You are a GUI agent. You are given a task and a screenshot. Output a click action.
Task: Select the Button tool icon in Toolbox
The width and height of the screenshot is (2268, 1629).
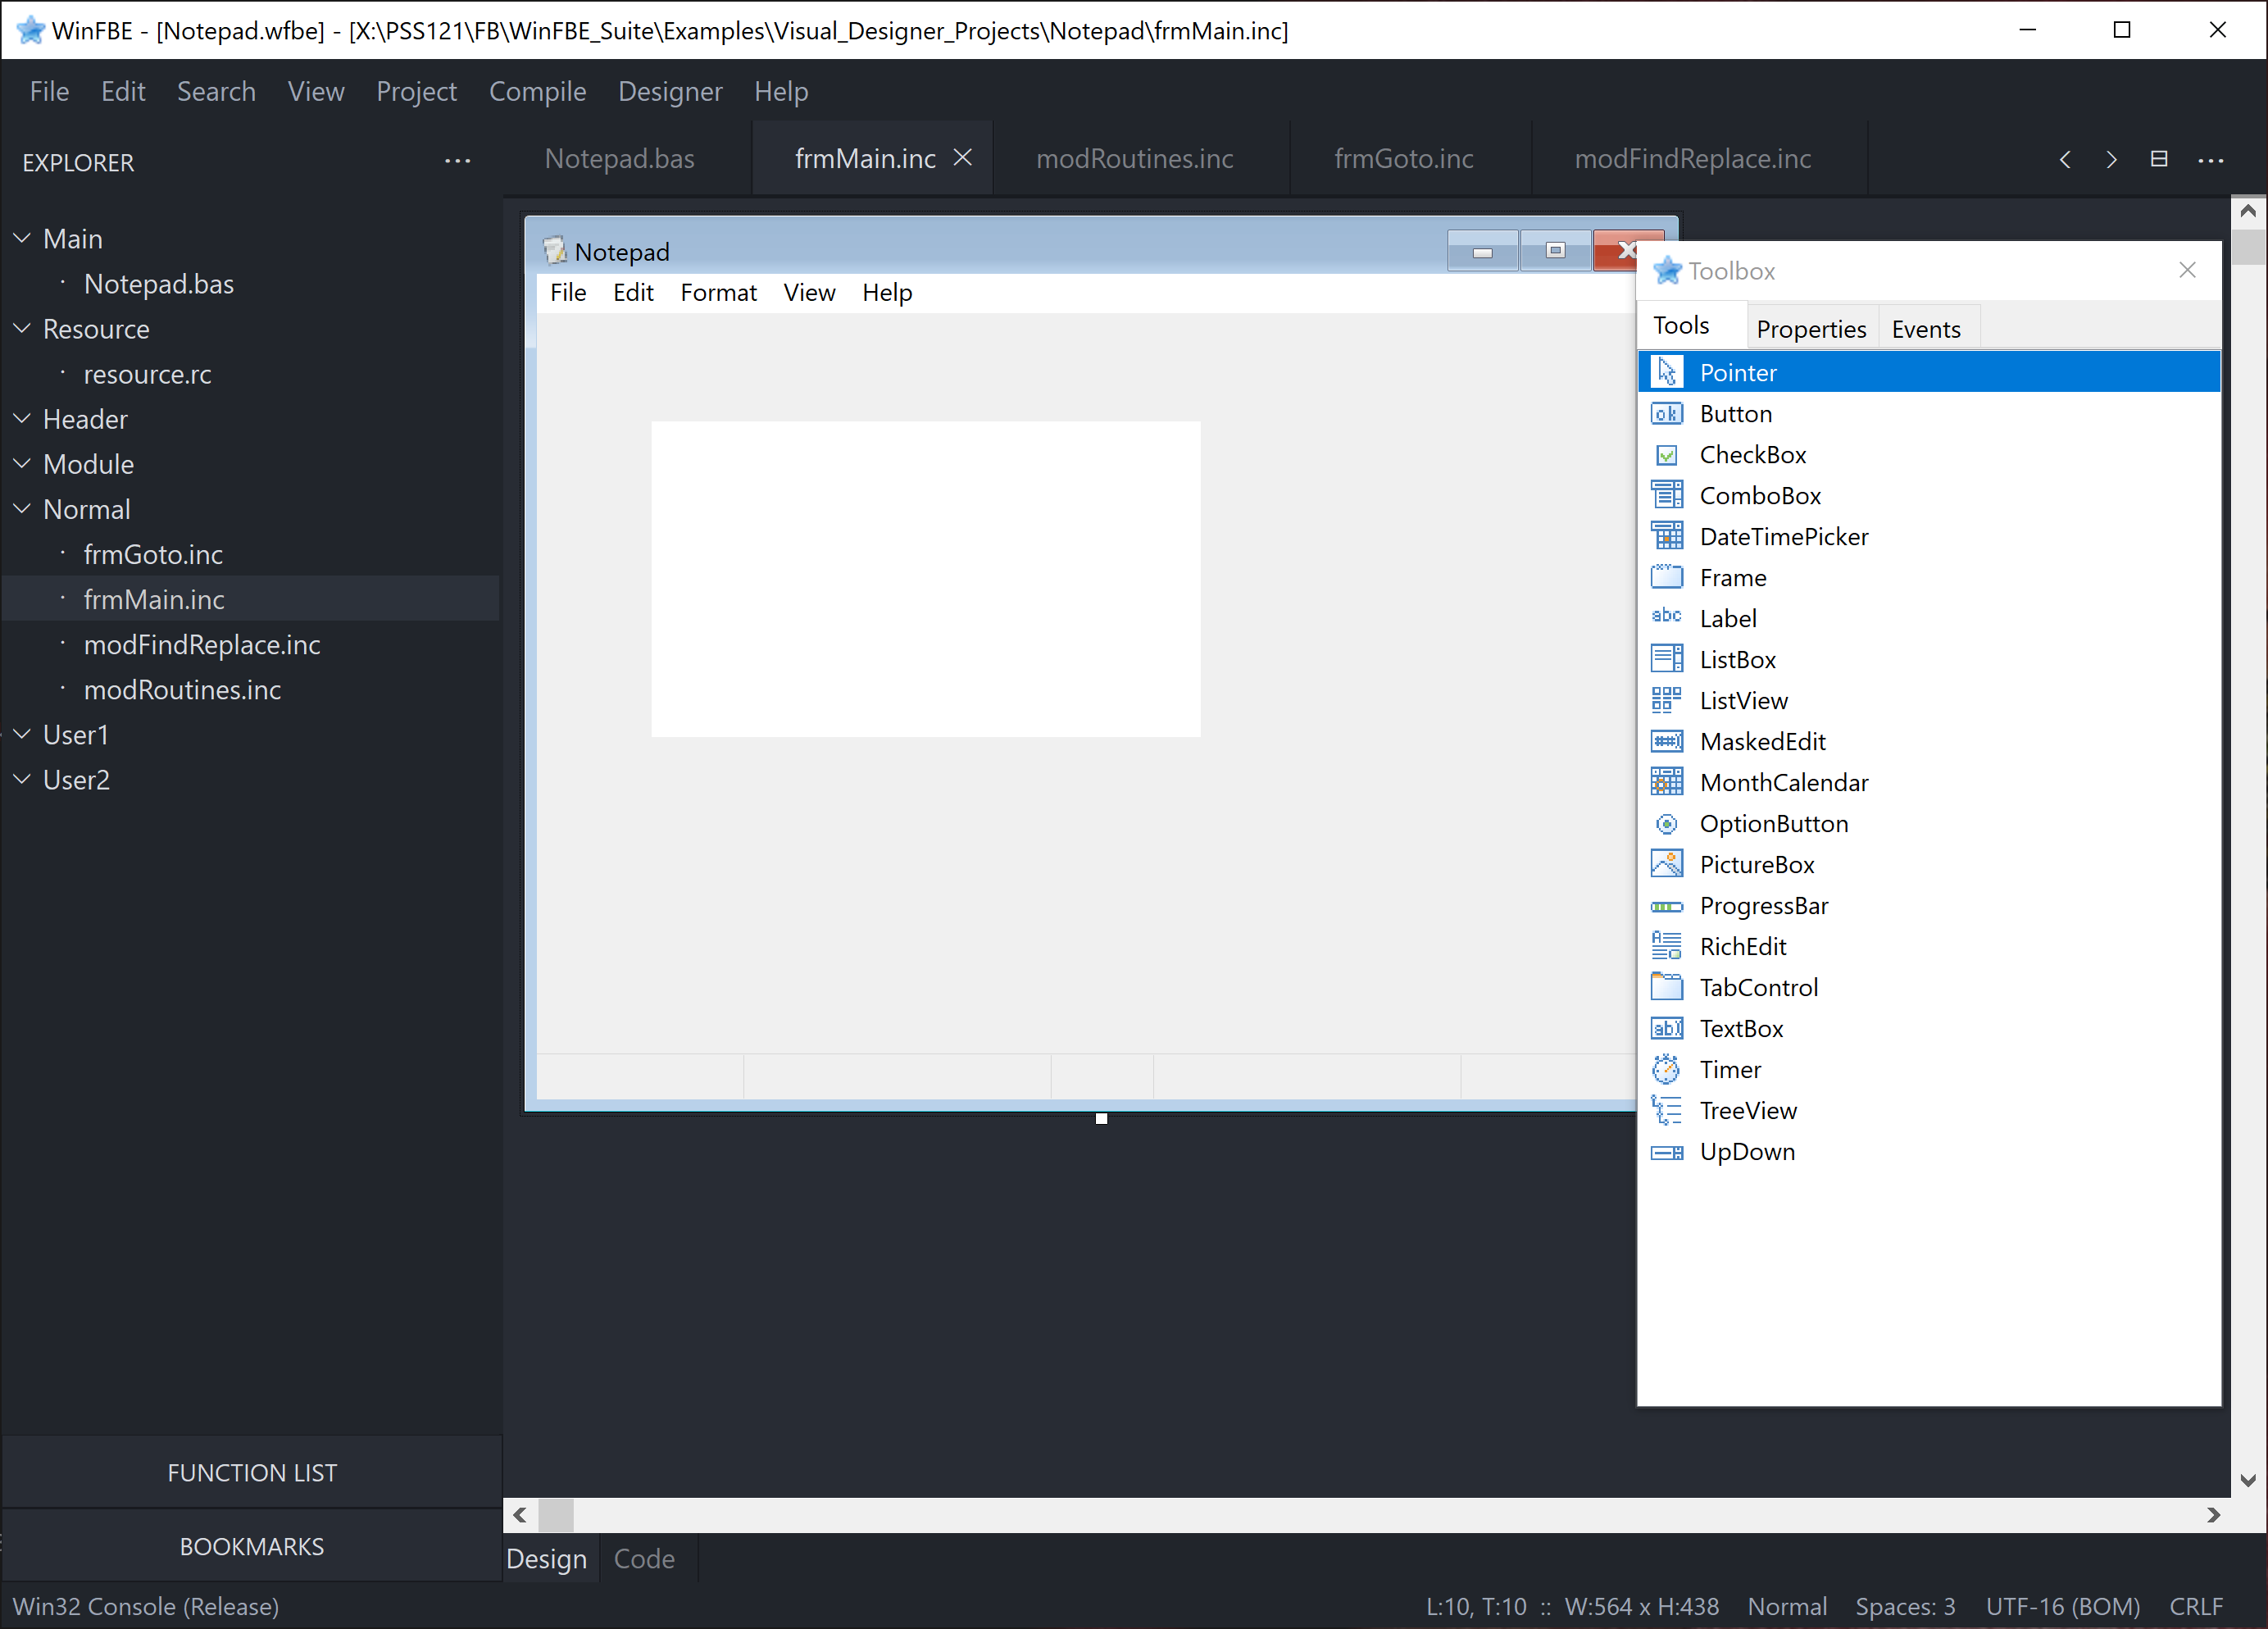pyautogui.click(x=1666, y=414)
